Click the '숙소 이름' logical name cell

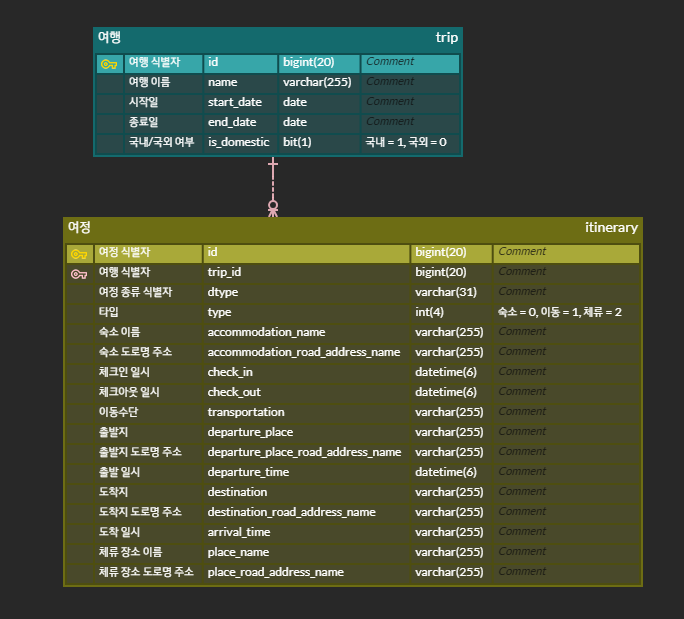(x=148, y=333)
